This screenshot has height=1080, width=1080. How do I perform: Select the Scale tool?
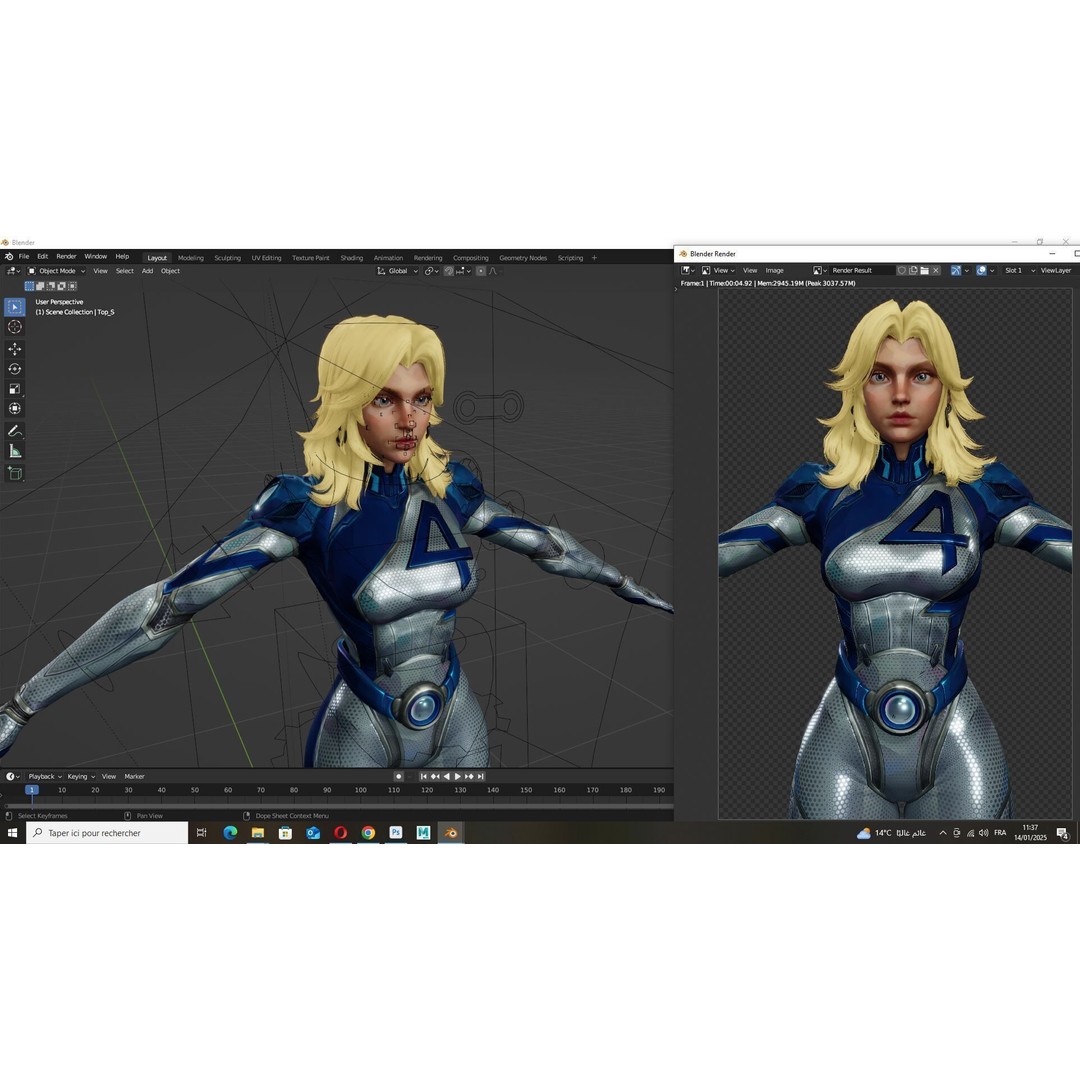[14, 389]
